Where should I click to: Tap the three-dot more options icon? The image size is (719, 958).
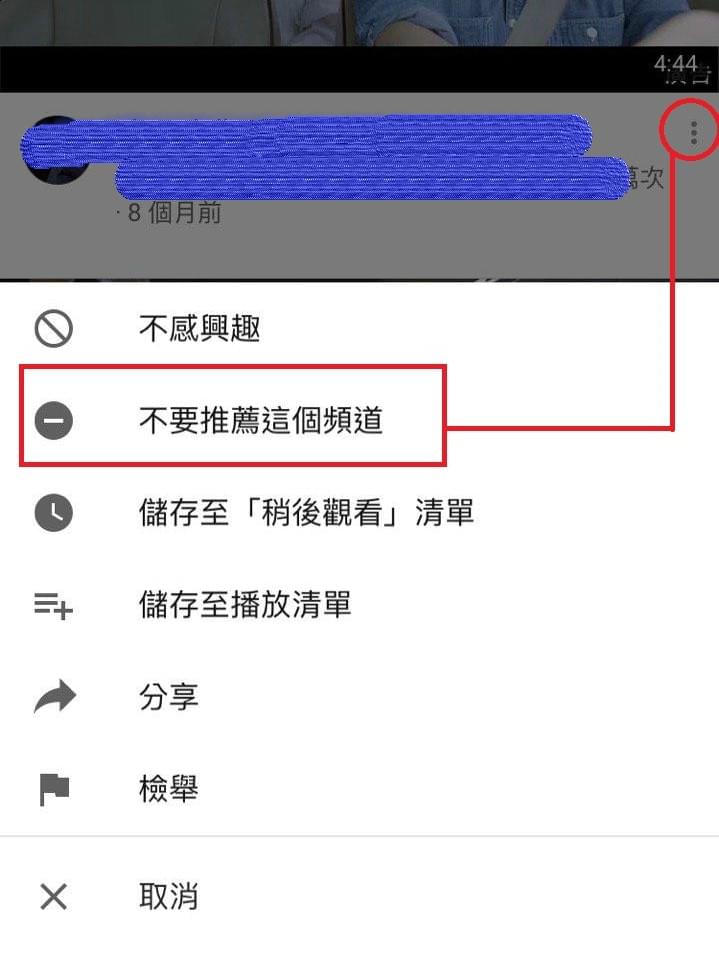click(x=693, y=133)
